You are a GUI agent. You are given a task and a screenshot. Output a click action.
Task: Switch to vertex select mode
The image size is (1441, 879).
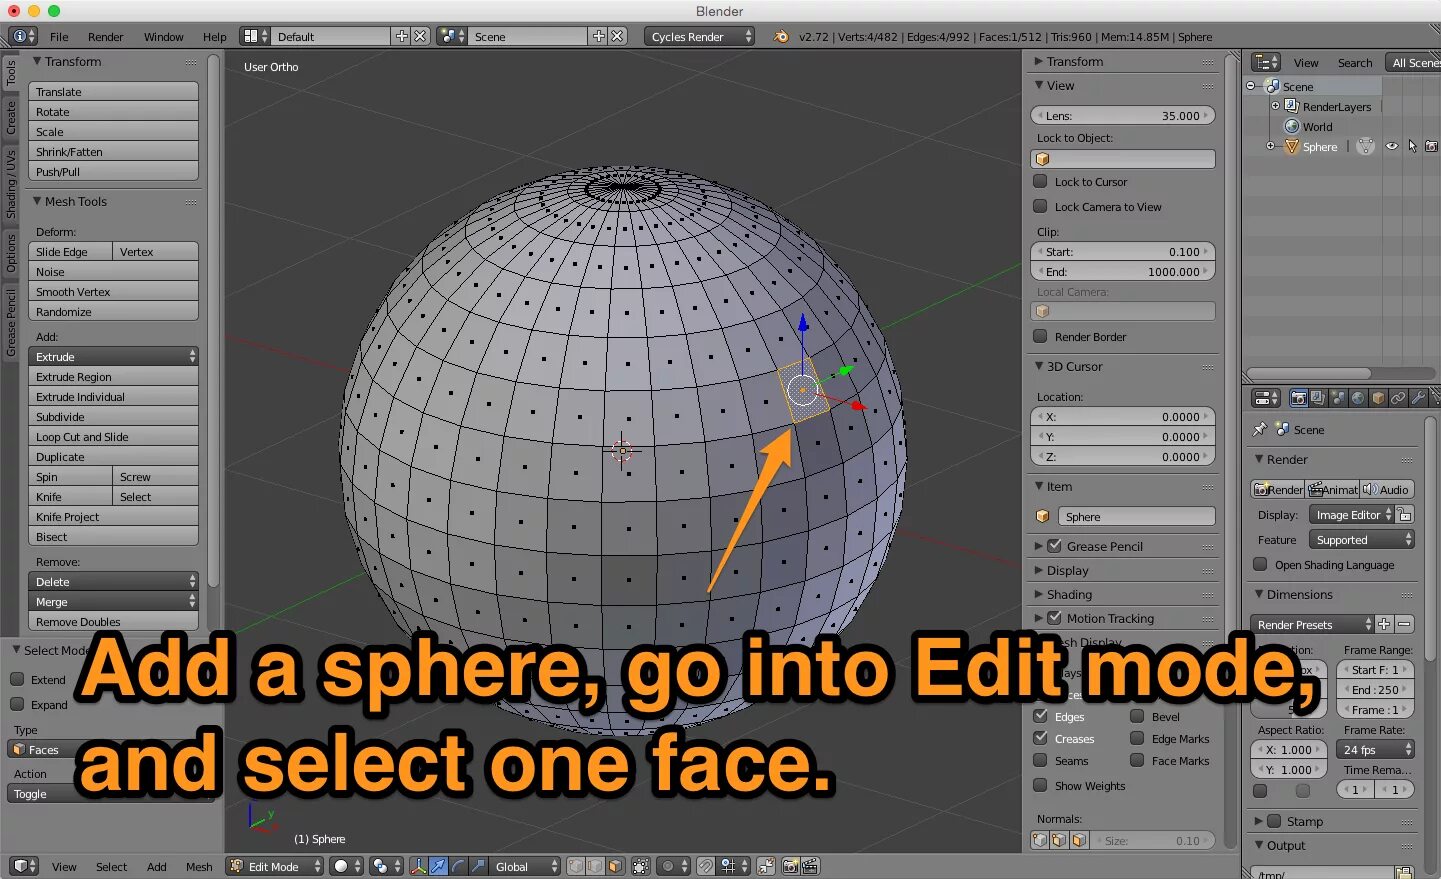(x=576, y=866)
